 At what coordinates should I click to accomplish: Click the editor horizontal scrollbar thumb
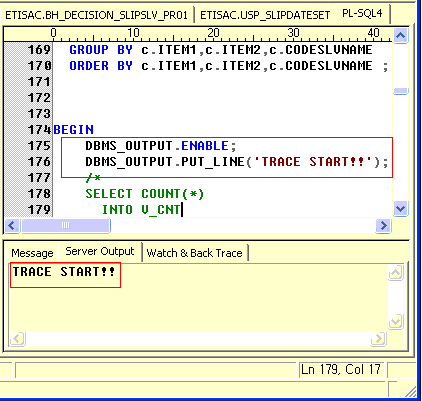(66, 226)
